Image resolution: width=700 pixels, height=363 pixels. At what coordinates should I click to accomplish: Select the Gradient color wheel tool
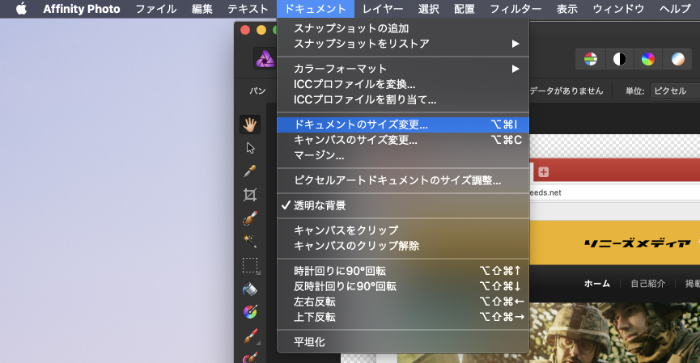(250, 312)
